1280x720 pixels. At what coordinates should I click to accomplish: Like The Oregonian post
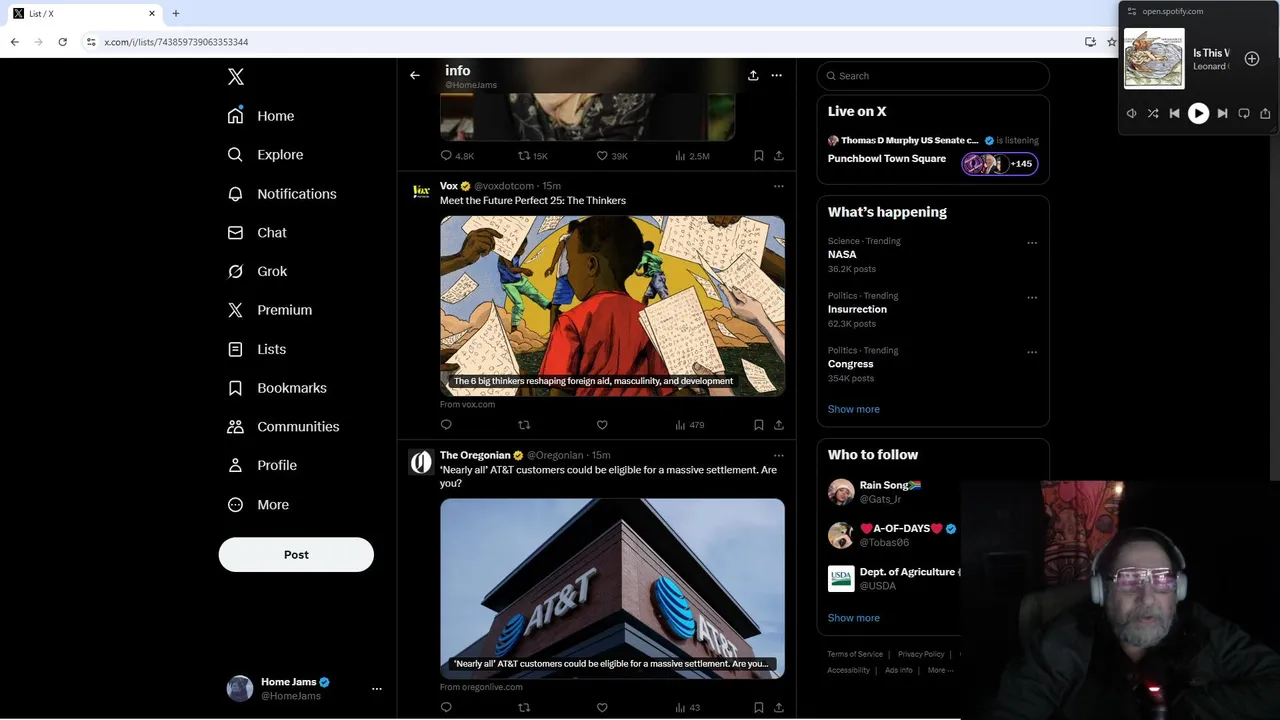pos(602,708)
